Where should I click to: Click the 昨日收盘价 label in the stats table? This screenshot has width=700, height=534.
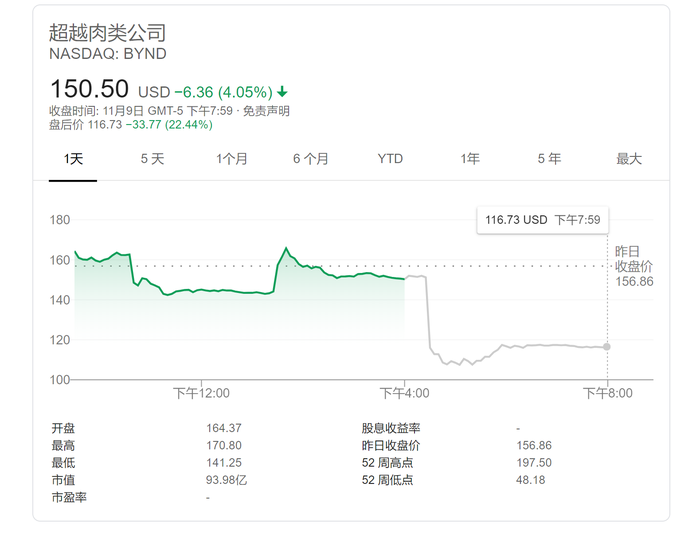pos(391,446)
